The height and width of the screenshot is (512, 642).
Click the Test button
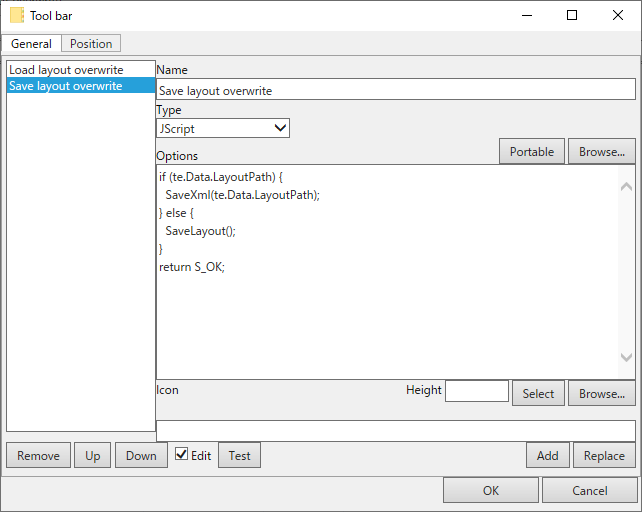pos(239,455)
